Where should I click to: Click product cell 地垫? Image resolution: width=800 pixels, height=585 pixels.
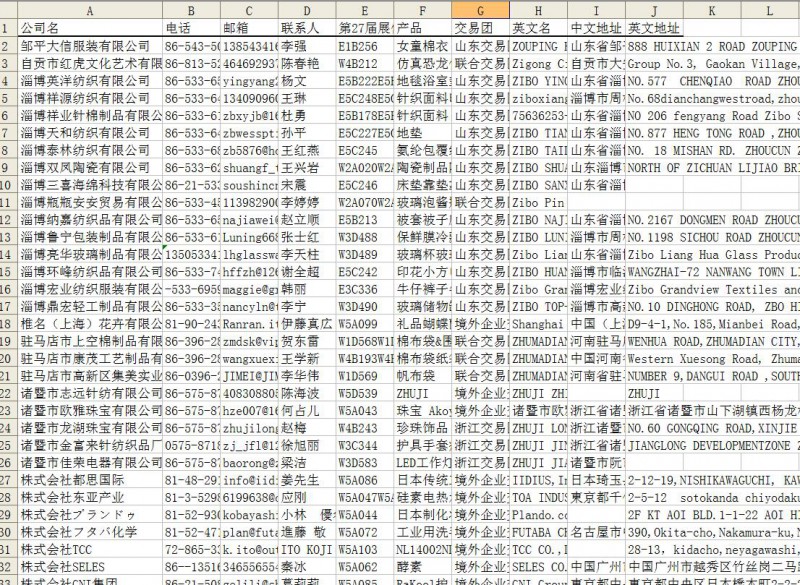pos(423,133)
